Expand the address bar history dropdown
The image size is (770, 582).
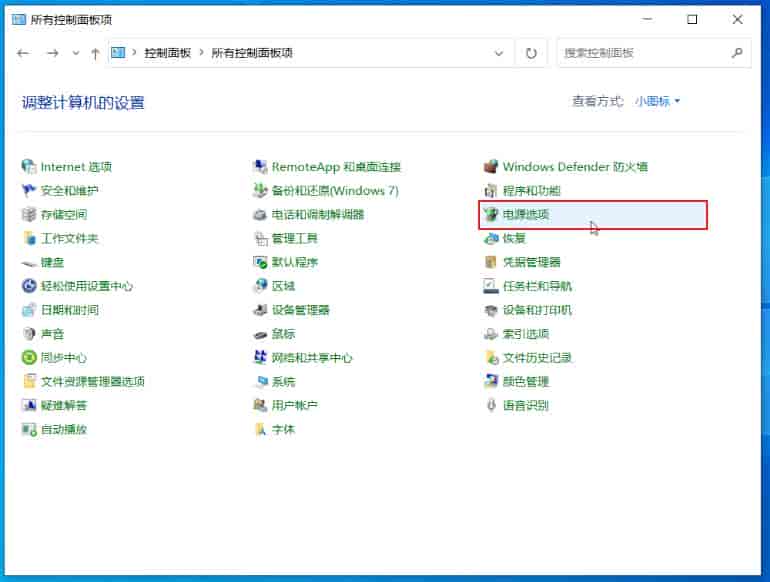499,53
